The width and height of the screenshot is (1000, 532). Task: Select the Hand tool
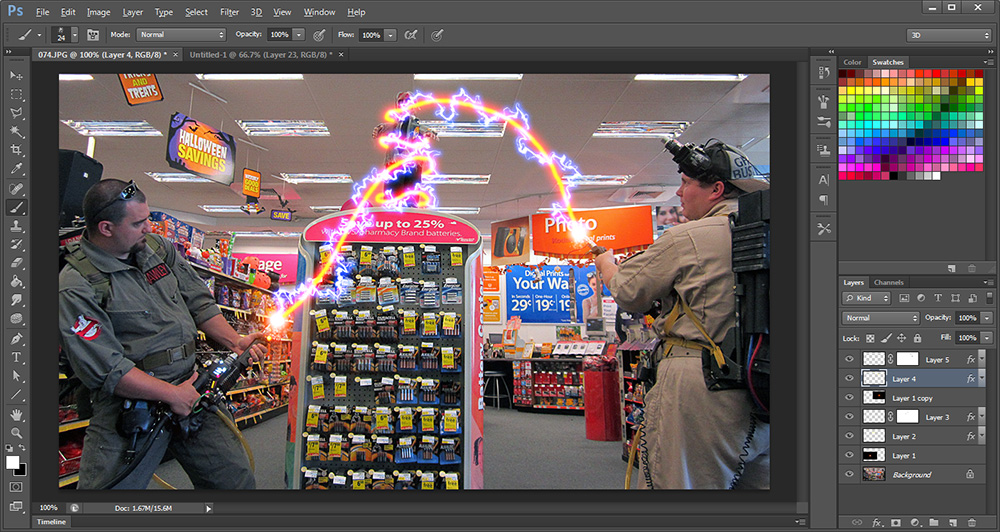tap(17, 415)
